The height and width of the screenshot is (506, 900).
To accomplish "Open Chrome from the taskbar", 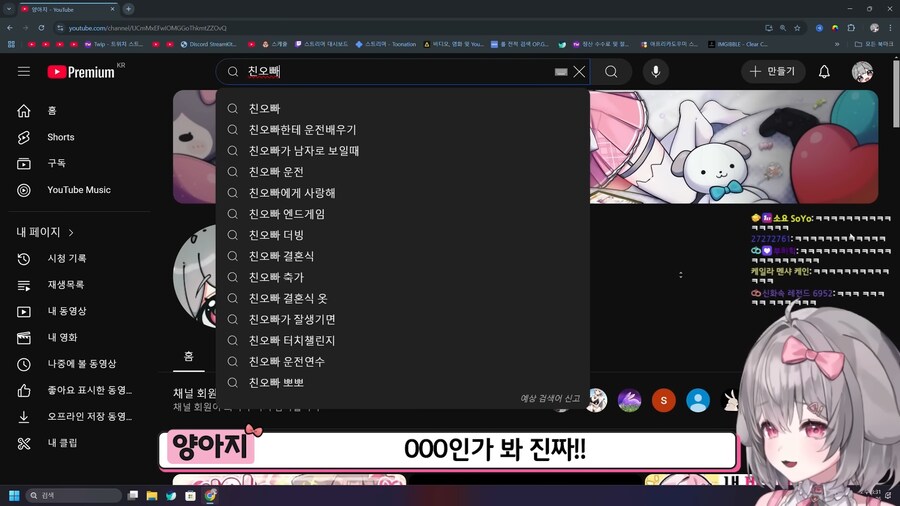I will coord(210,496).
